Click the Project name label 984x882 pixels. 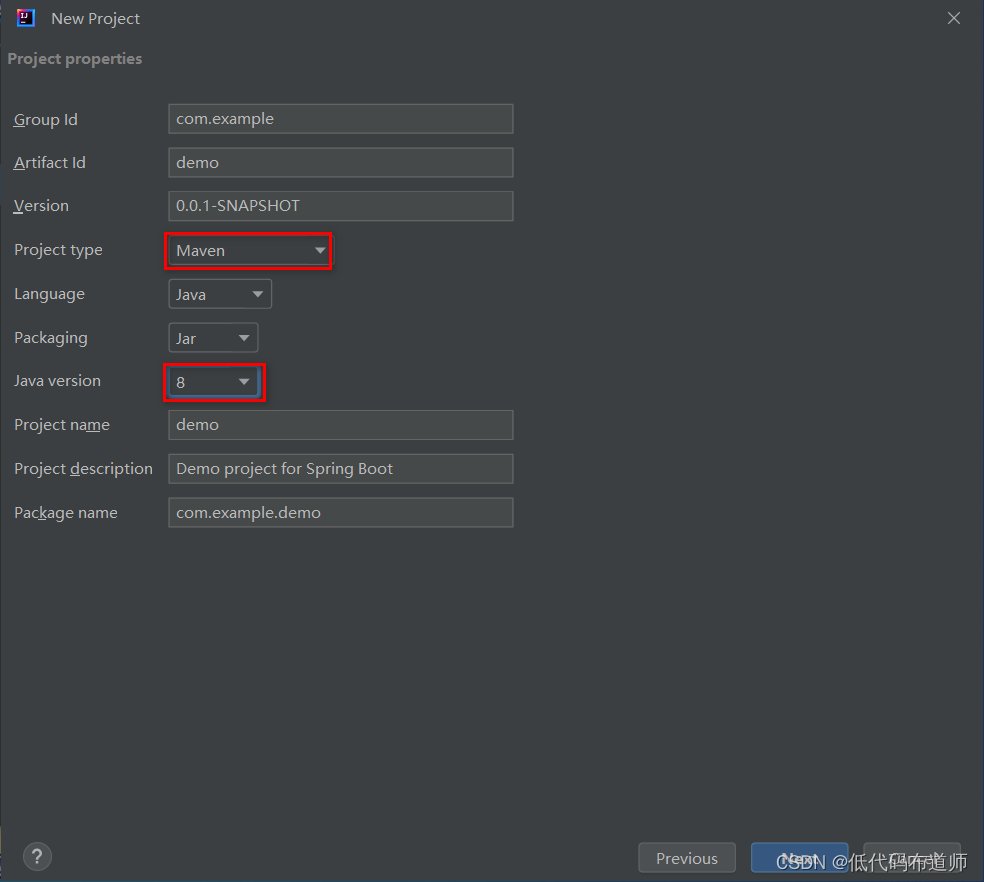click(62, 425)
